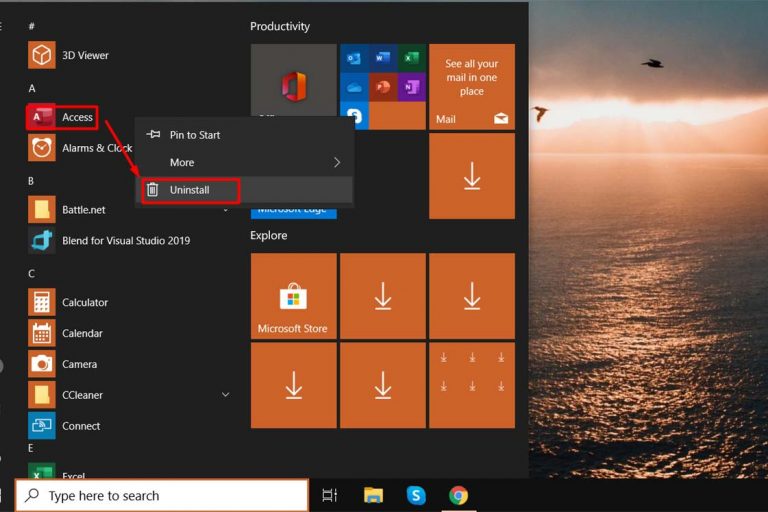Click the Battle.net folder icon
The image size is (768, 512).
42,209
